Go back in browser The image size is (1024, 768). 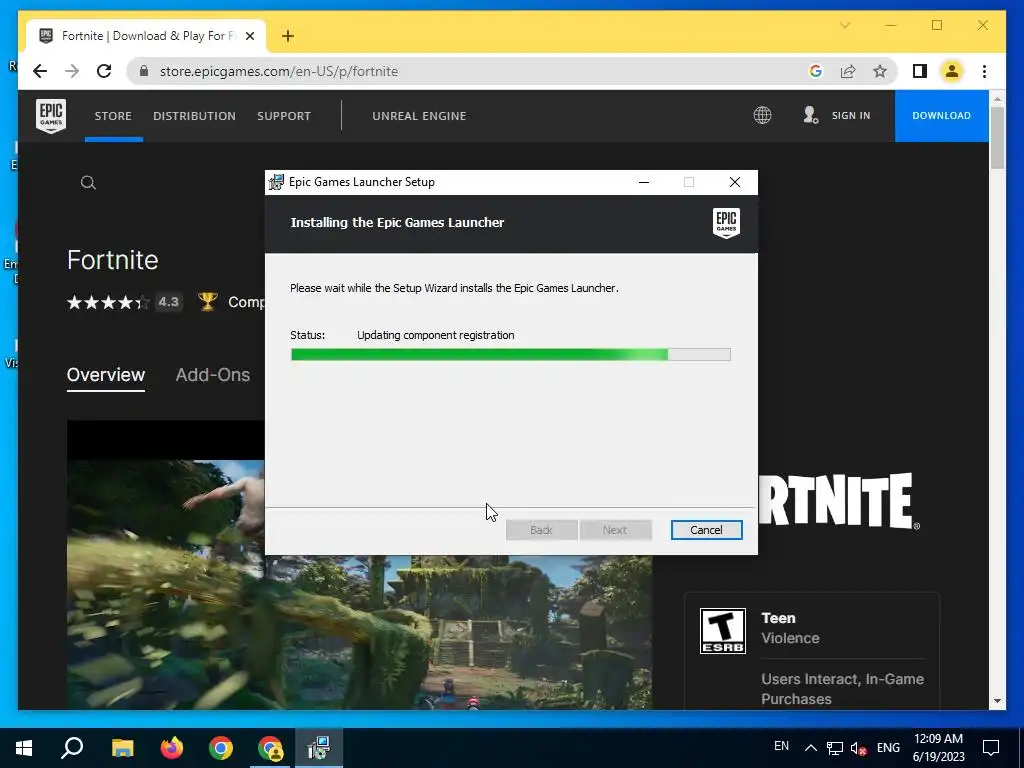tap(40, 71)
